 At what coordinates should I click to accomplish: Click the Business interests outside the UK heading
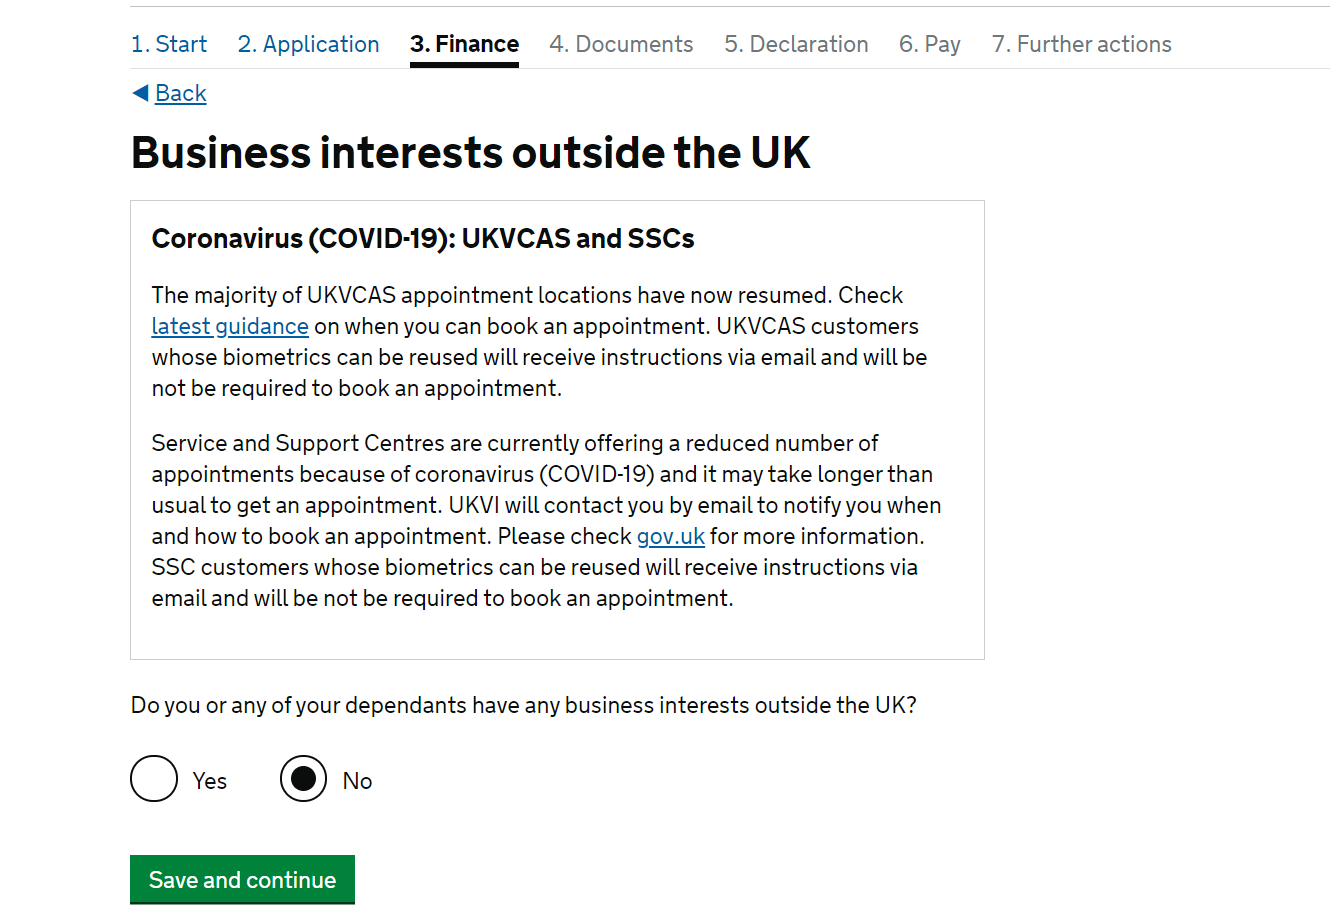(471, 153)
